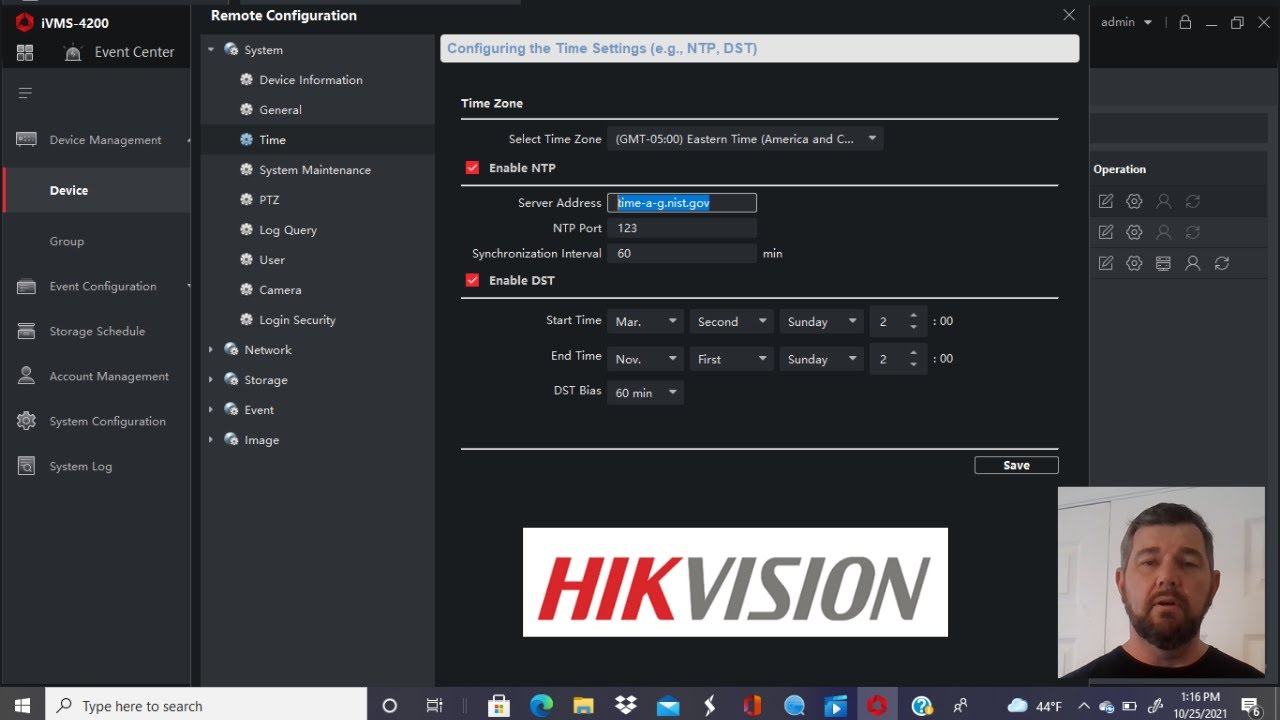The width and height of the screenshot is (1280, 720).
Task: Click the NTP Port field
Action: pyautogui.click(x=682, y=228)
